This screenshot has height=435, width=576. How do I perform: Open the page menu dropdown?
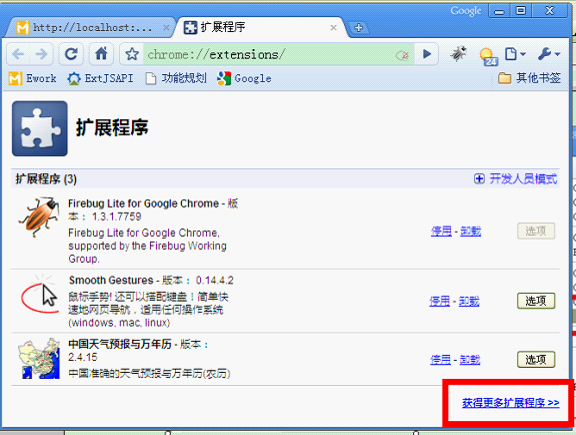(x=515, y=54)
